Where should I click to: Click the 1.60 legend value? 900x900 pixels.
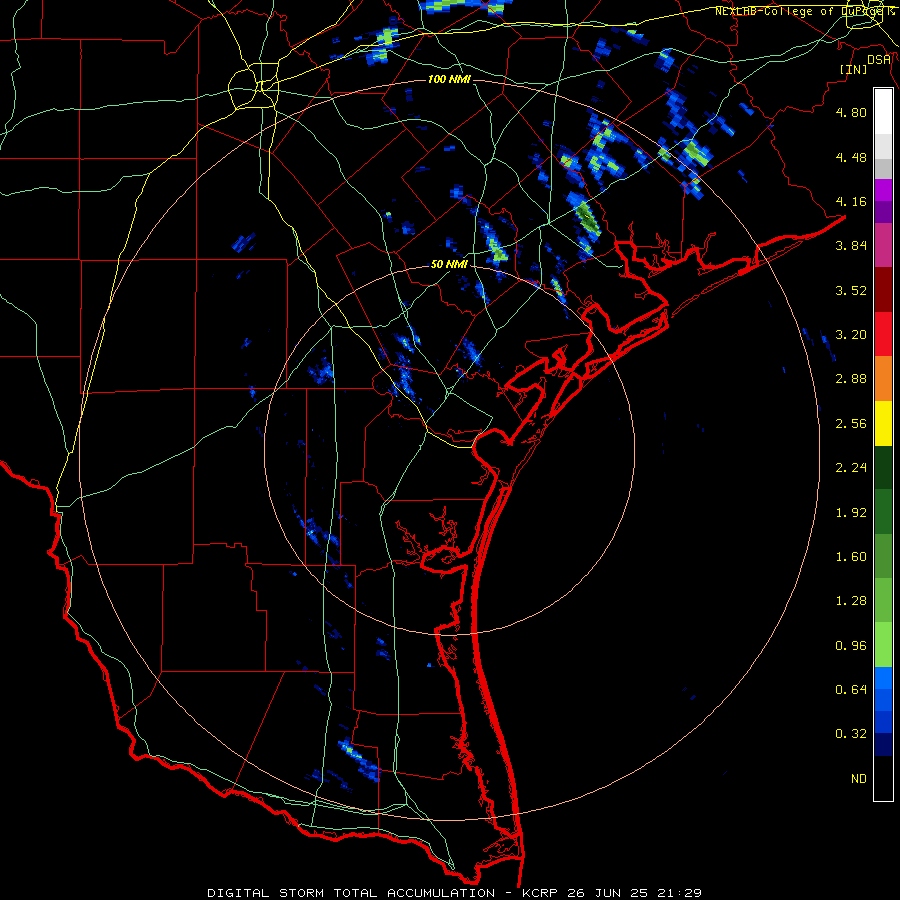click(851, 557)
